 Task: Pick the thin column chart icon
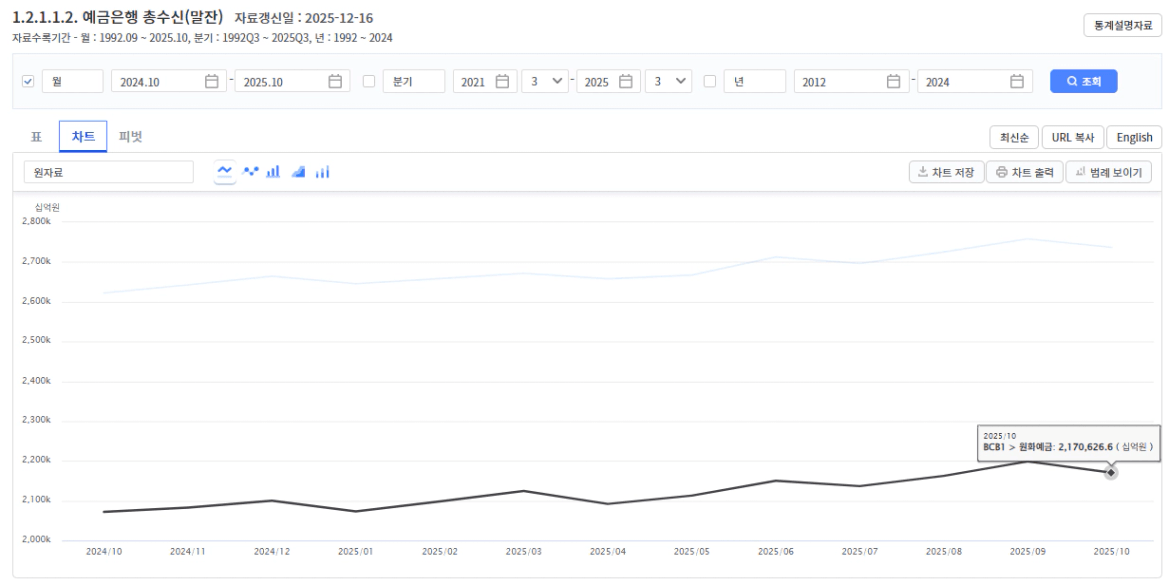tap(322, 172)
